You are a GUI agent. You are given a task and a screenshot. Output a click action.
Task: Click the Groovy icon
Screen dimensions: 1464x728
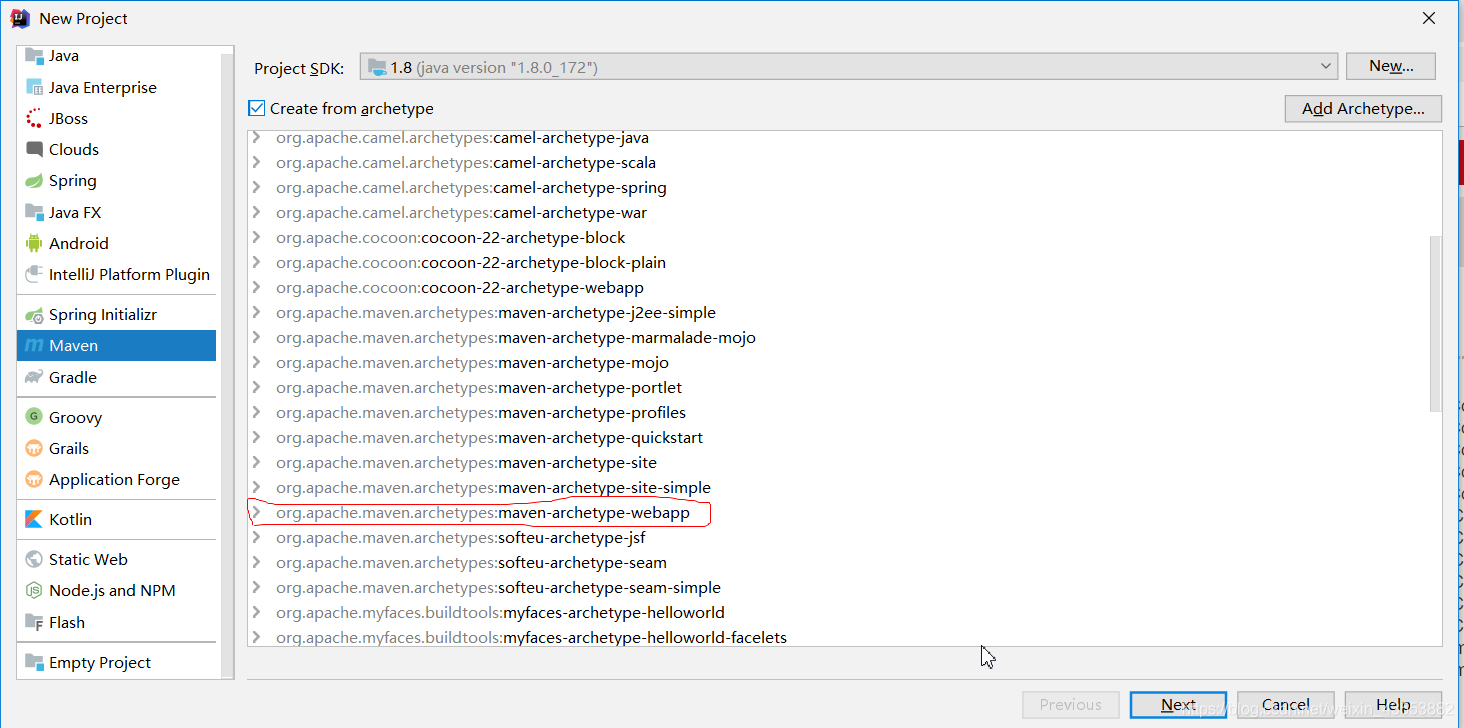click(x=34, y=417)
